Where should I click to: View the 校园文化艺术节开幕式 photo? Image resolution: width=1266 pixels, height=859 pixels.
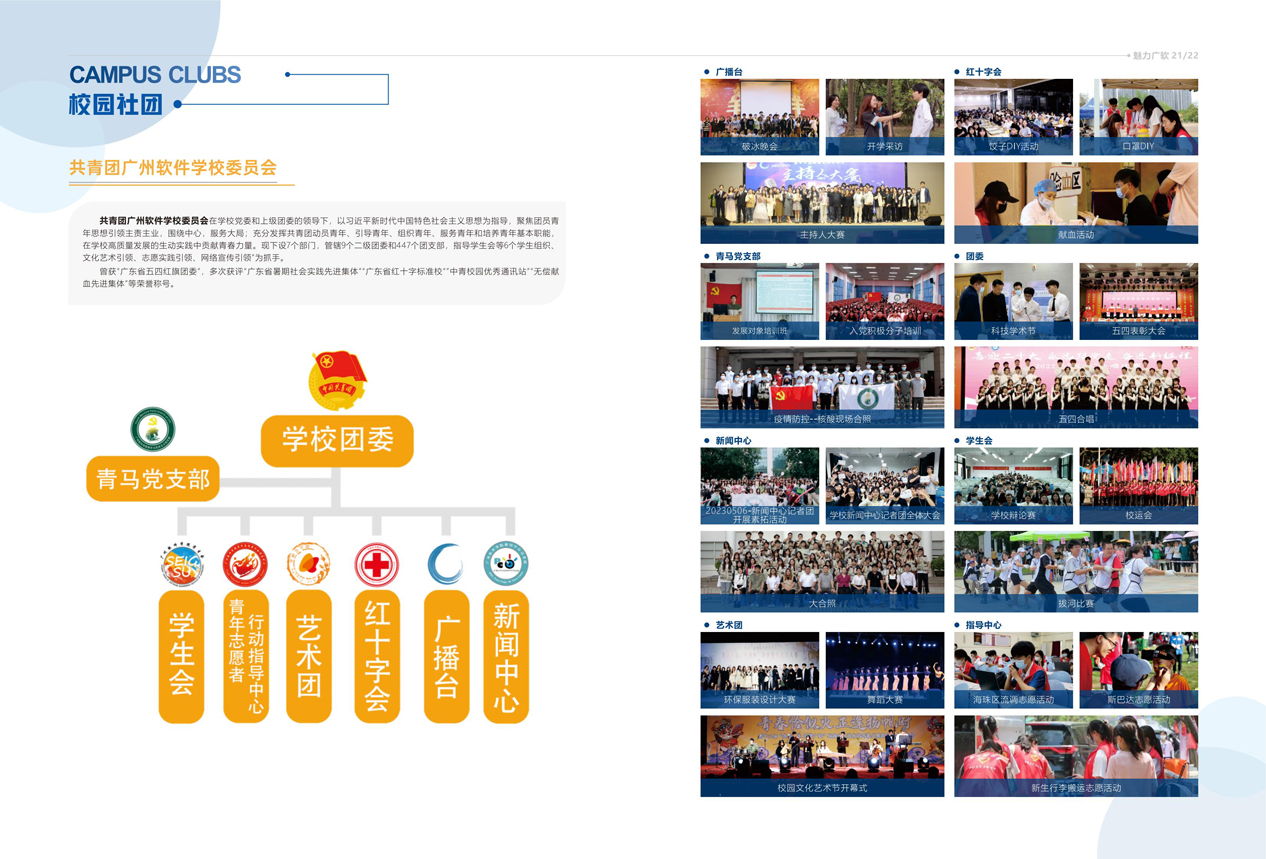(822, 756)
